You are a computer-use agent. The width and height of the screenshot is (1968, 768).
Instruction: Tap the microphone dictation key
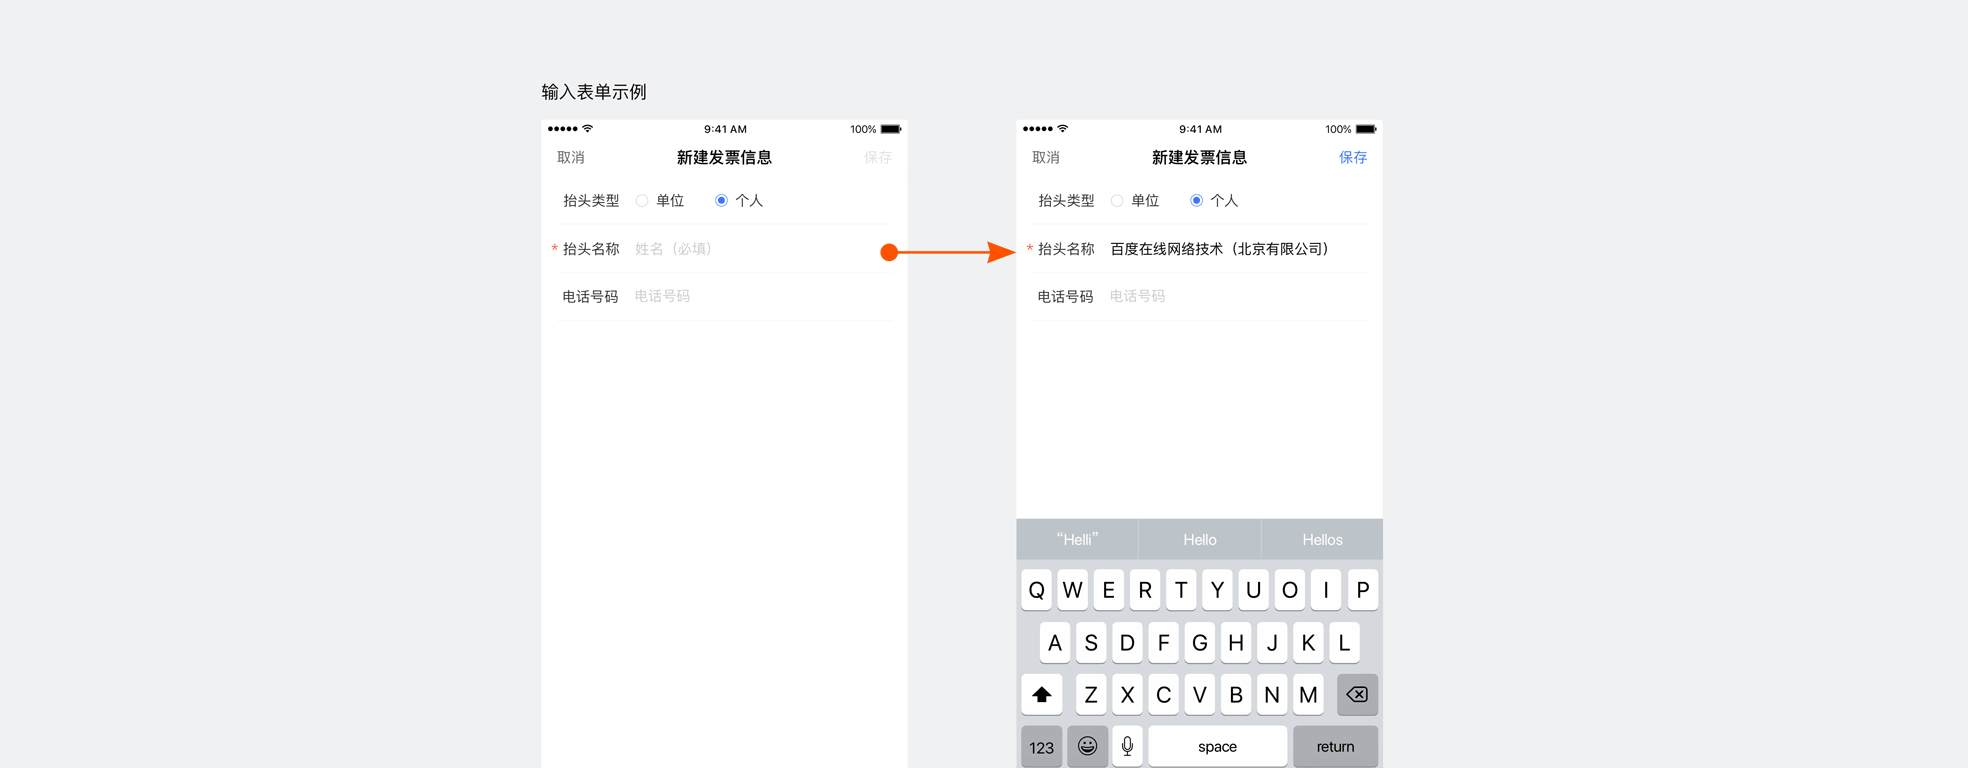[x=1127, y=747]
